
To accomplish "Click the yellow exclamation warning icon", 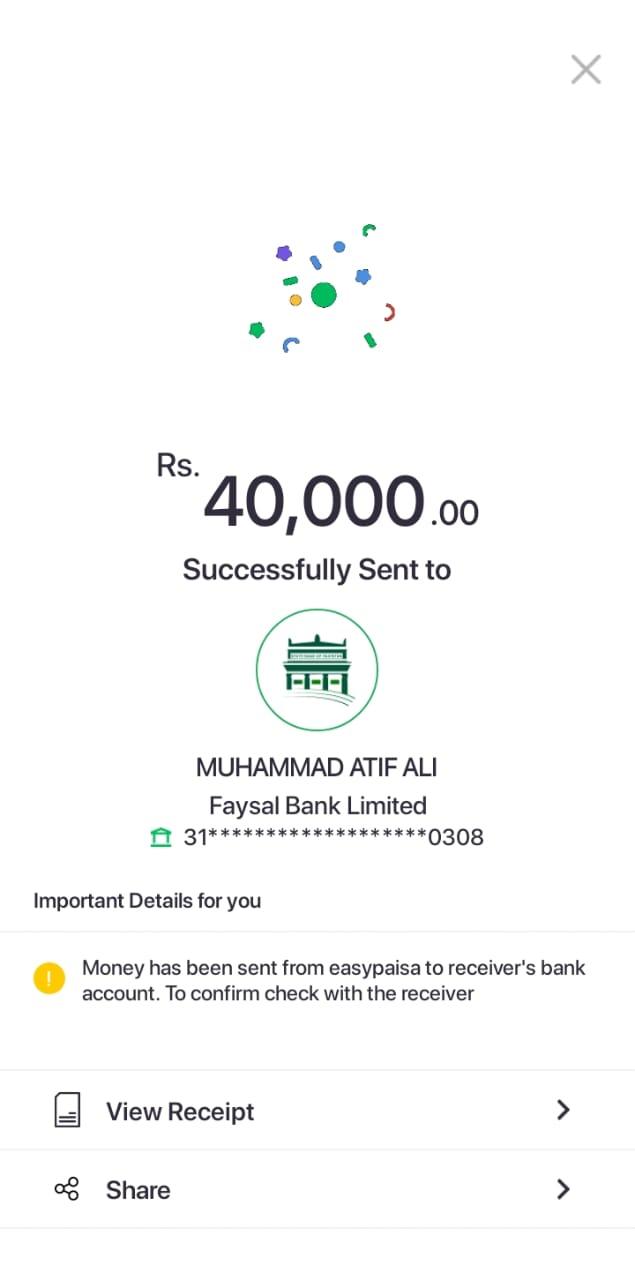I will pyautogui.click(x=49, y=978).
